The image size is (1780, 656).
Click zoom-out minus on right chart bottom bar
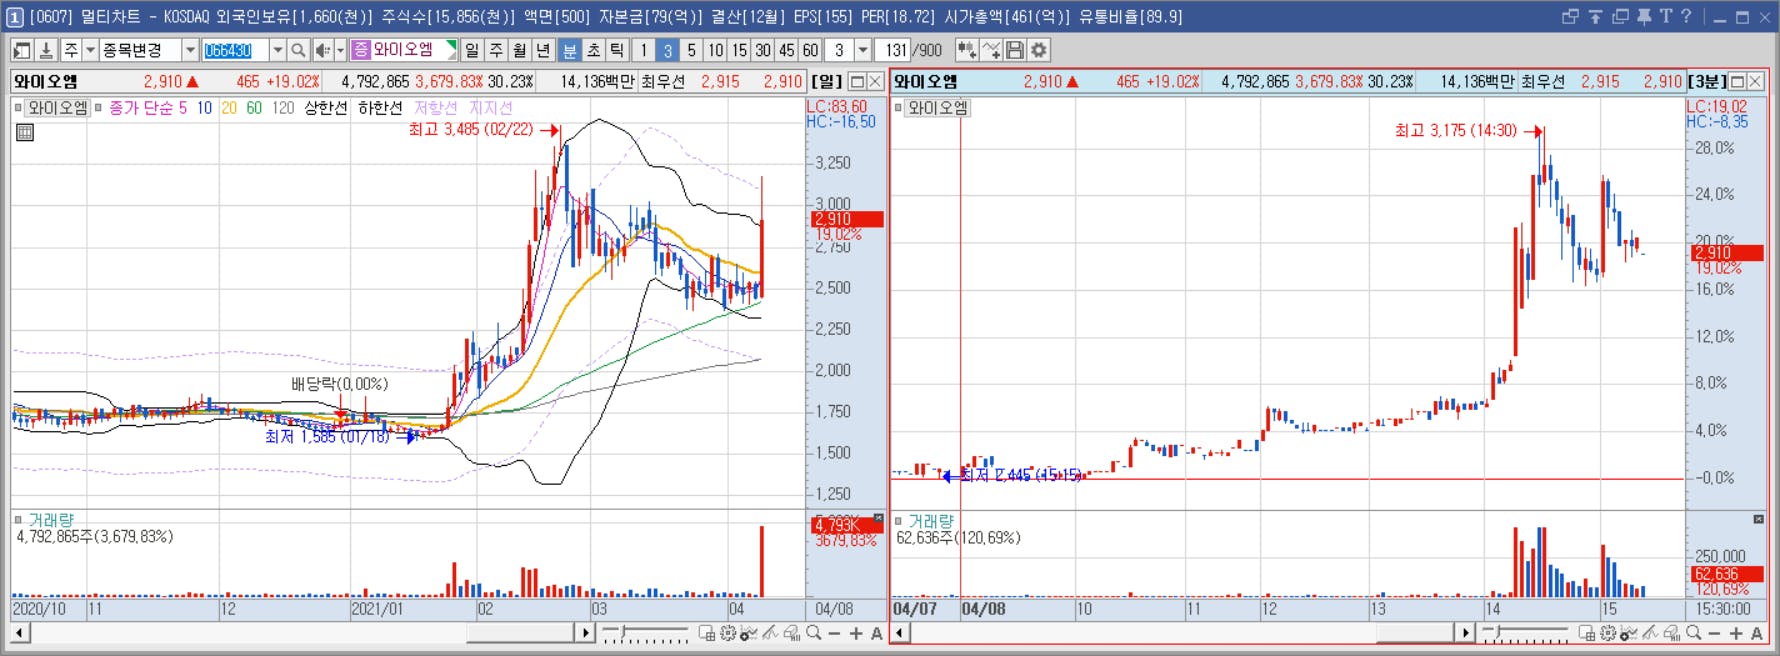tap(1715, 633)
